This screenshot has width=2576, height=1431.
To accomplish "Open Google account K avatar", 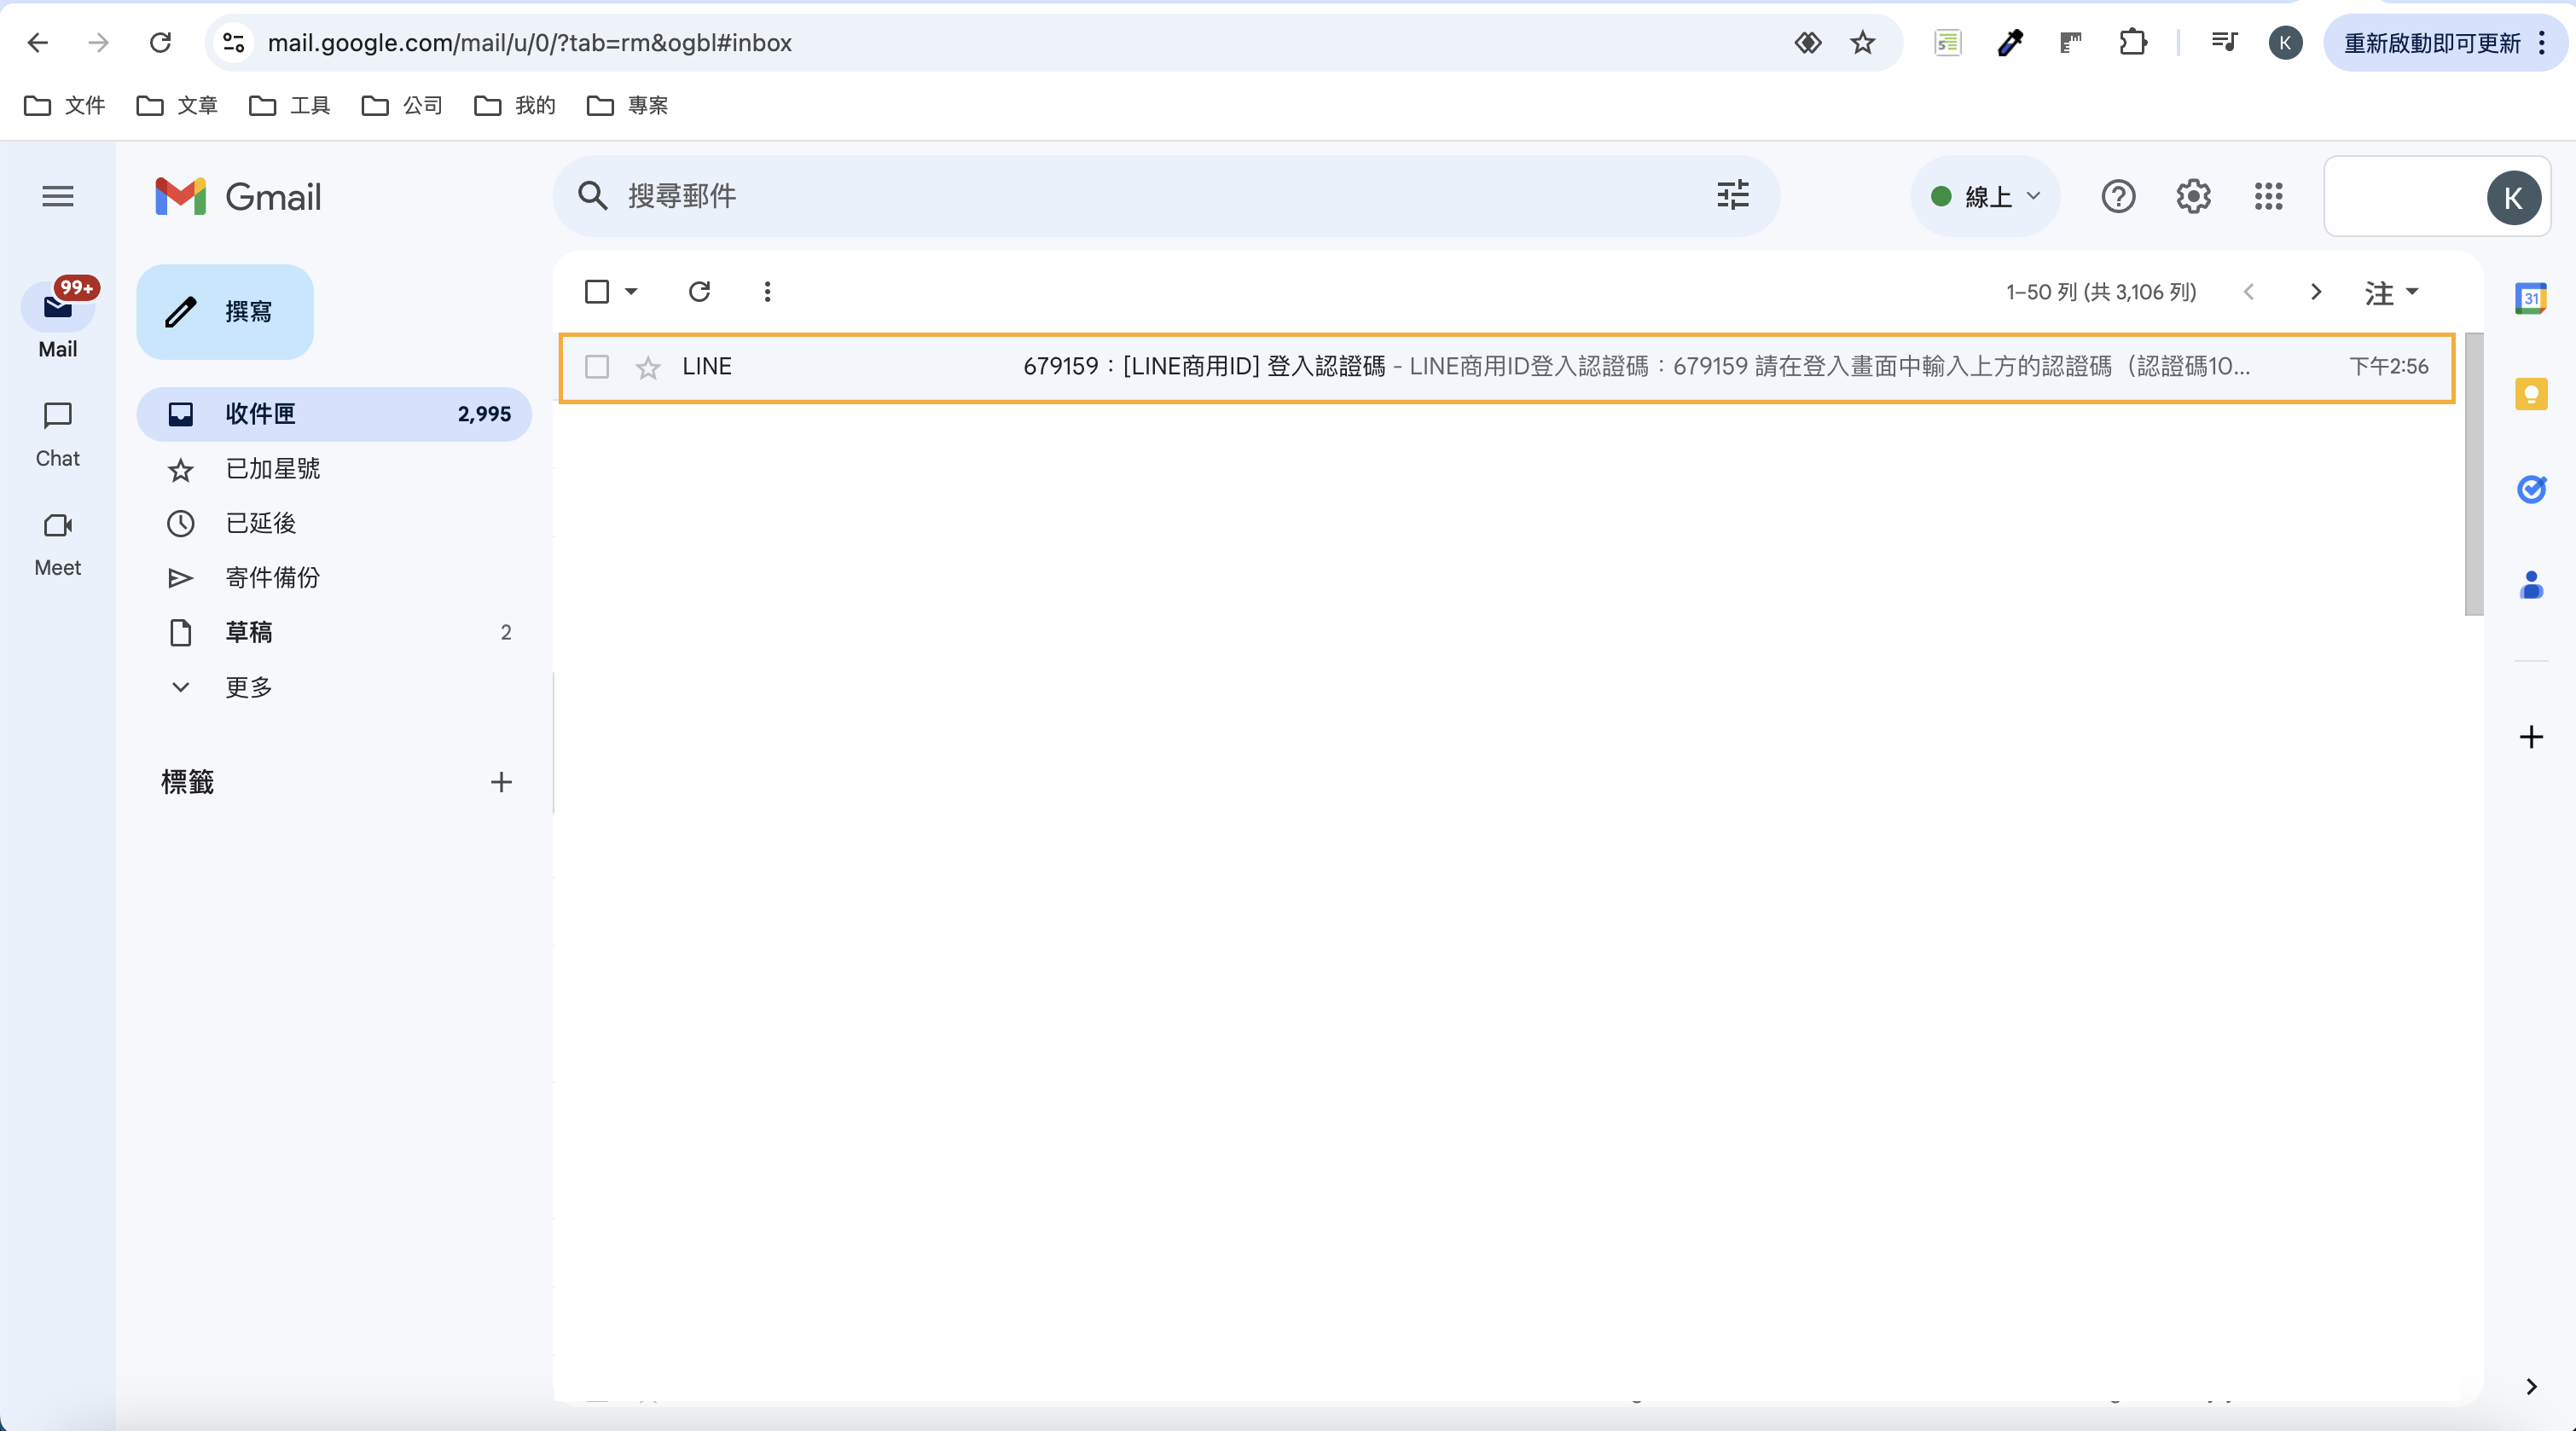I will 2513,197.
